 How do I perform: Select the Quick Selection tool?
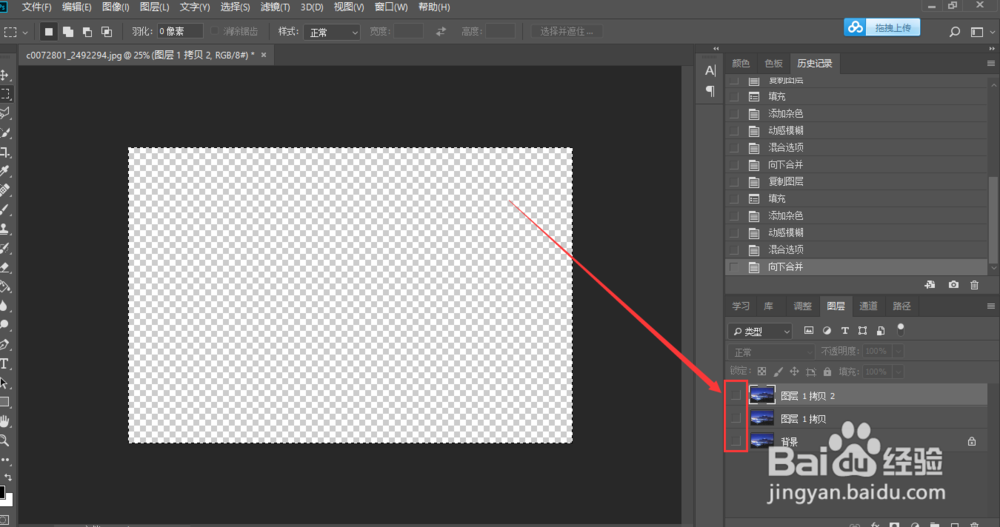pos(4,133)
